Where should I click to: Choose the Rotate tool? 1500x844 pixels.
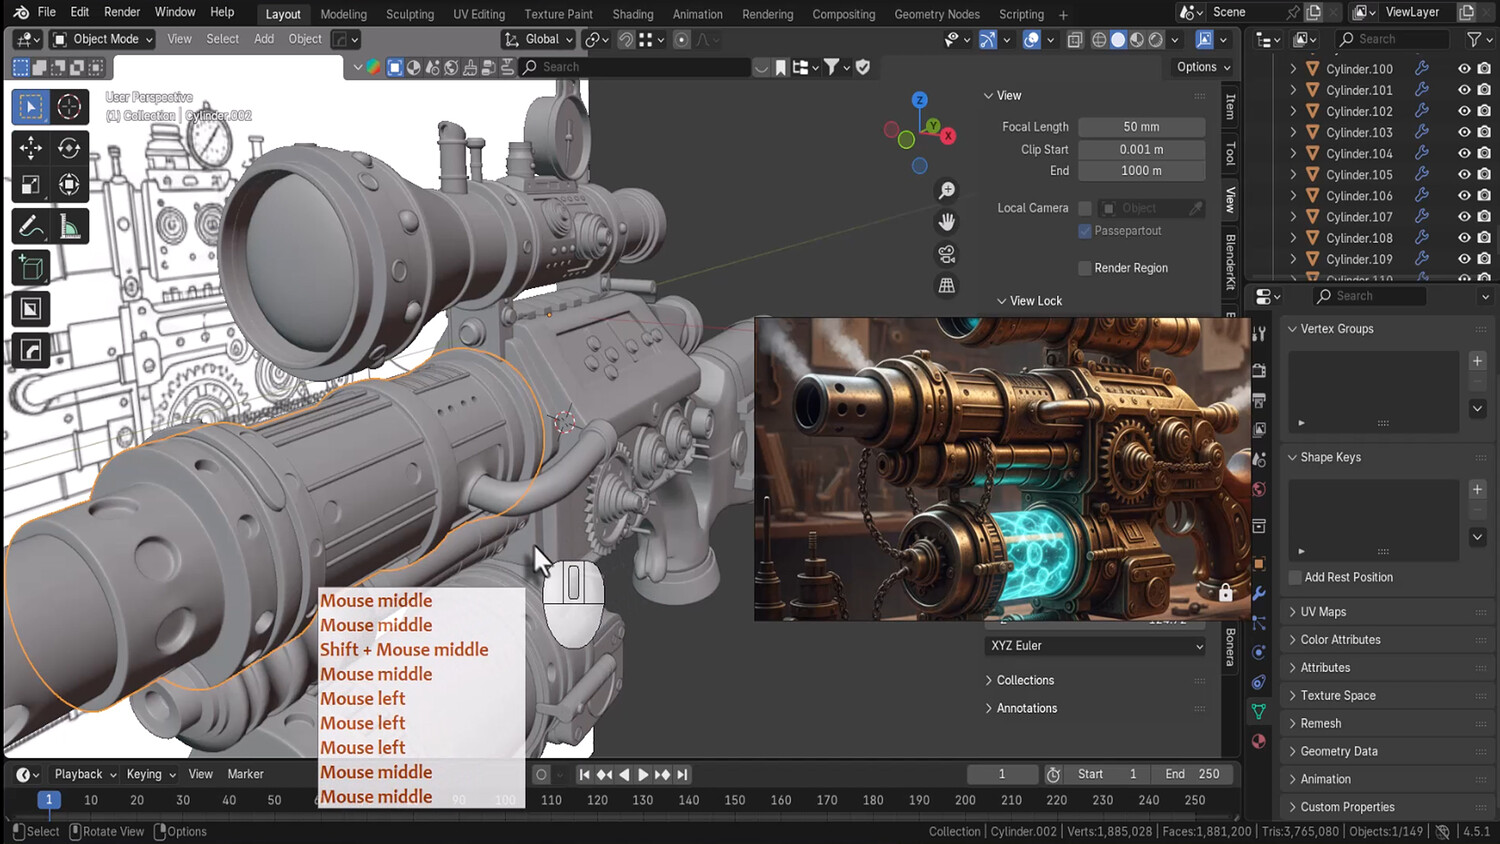[69, 148]
